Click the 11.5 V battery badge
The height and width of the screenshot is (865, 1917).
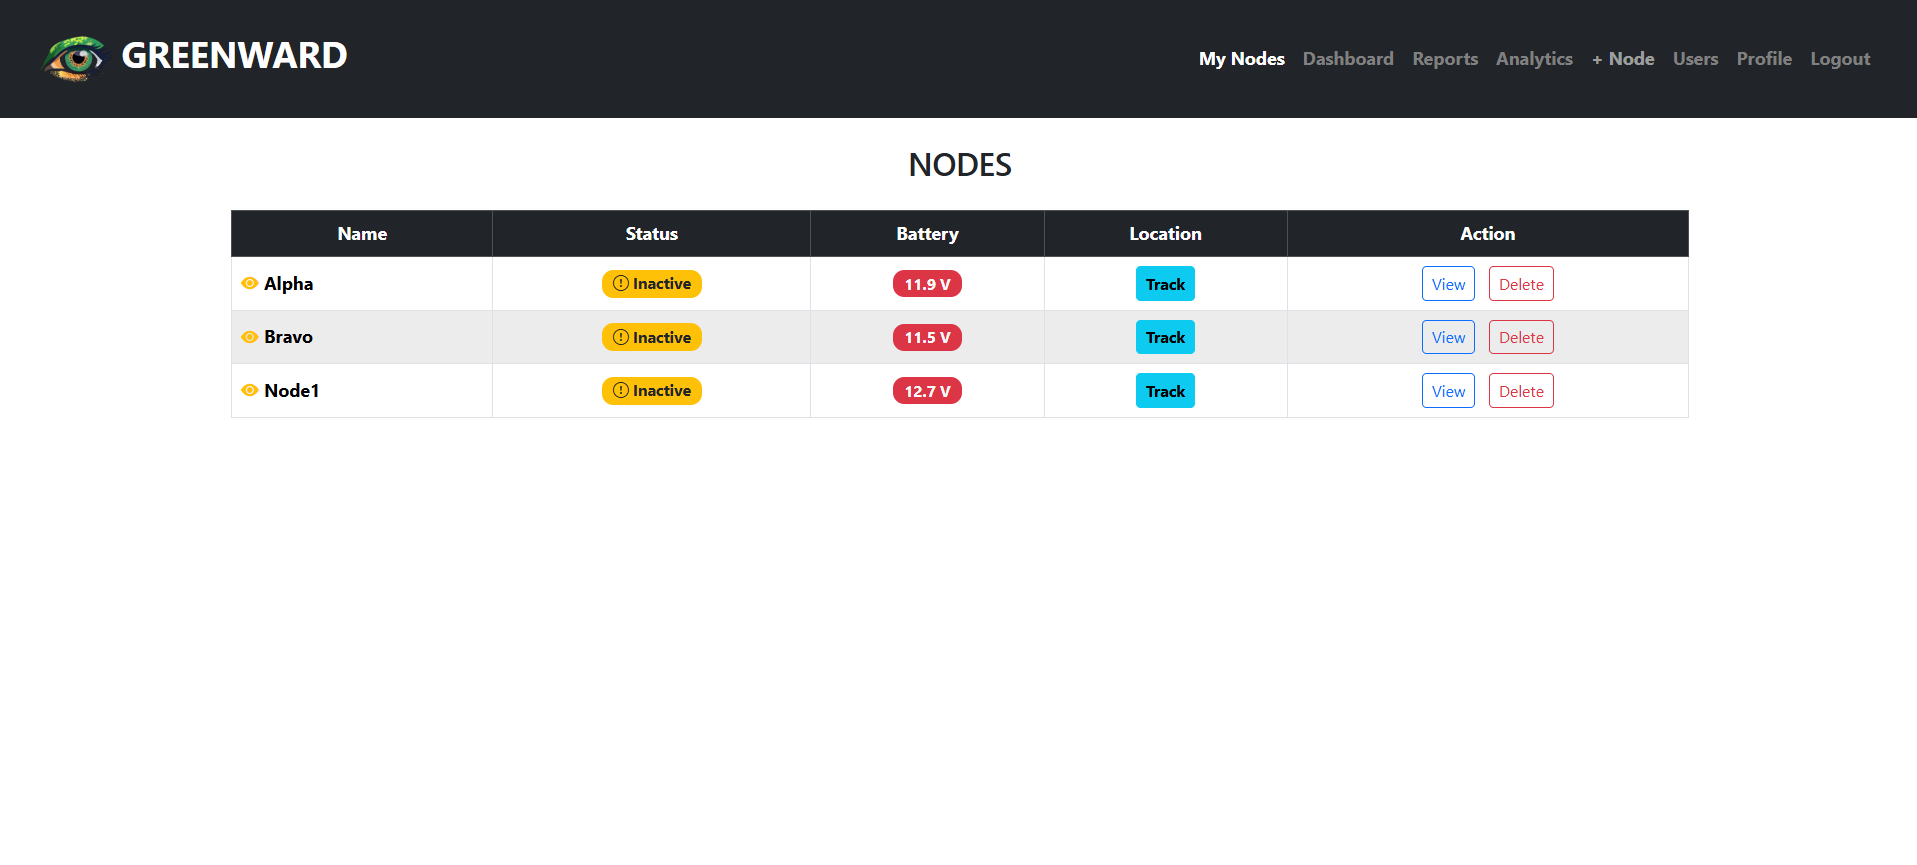coord(927,338)
